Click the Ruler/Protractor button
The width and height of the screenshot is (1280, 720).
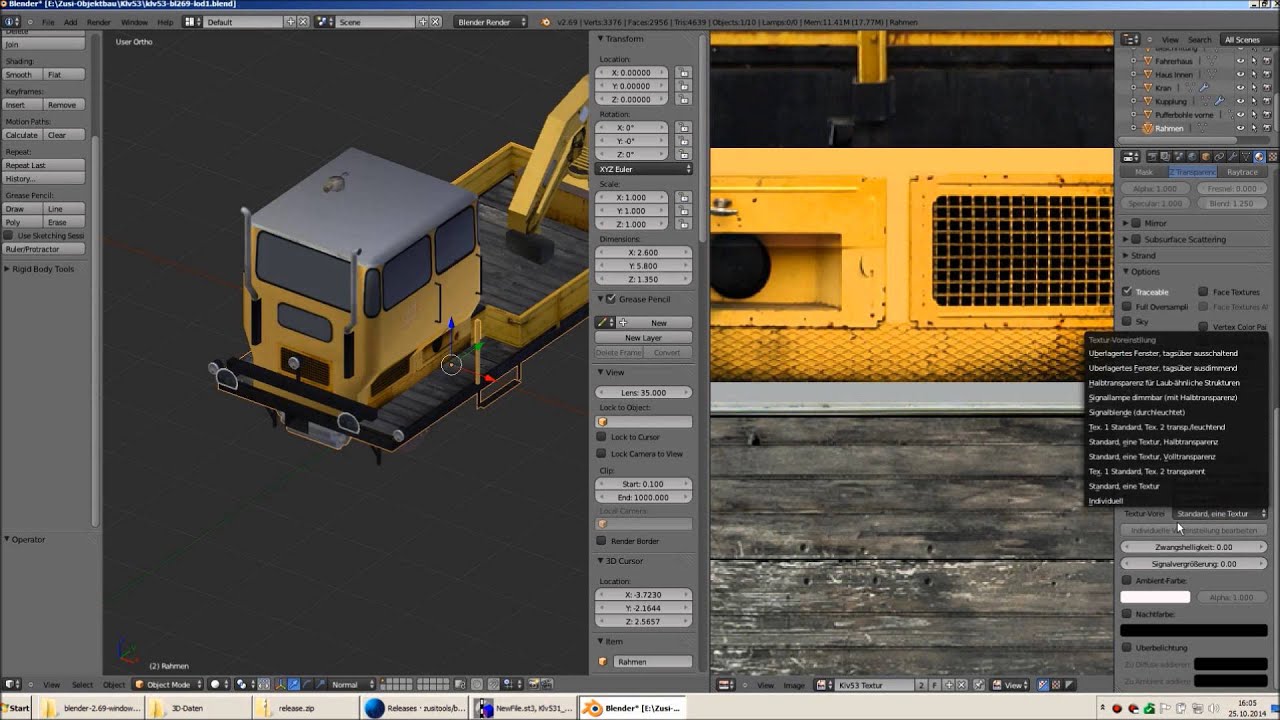click(x=44, y=249)
